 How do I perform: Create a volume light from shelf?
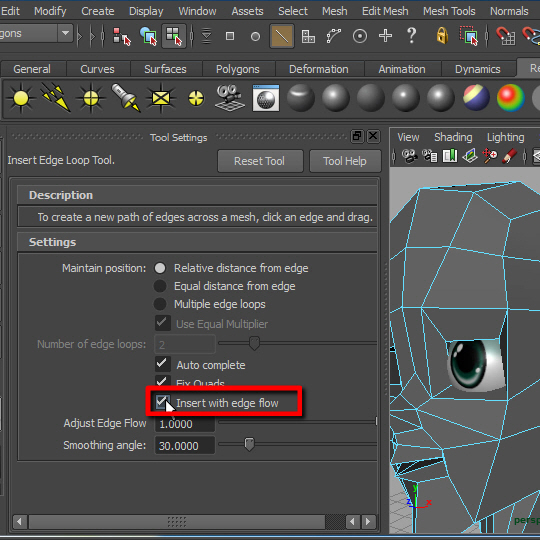coord(196,98)
